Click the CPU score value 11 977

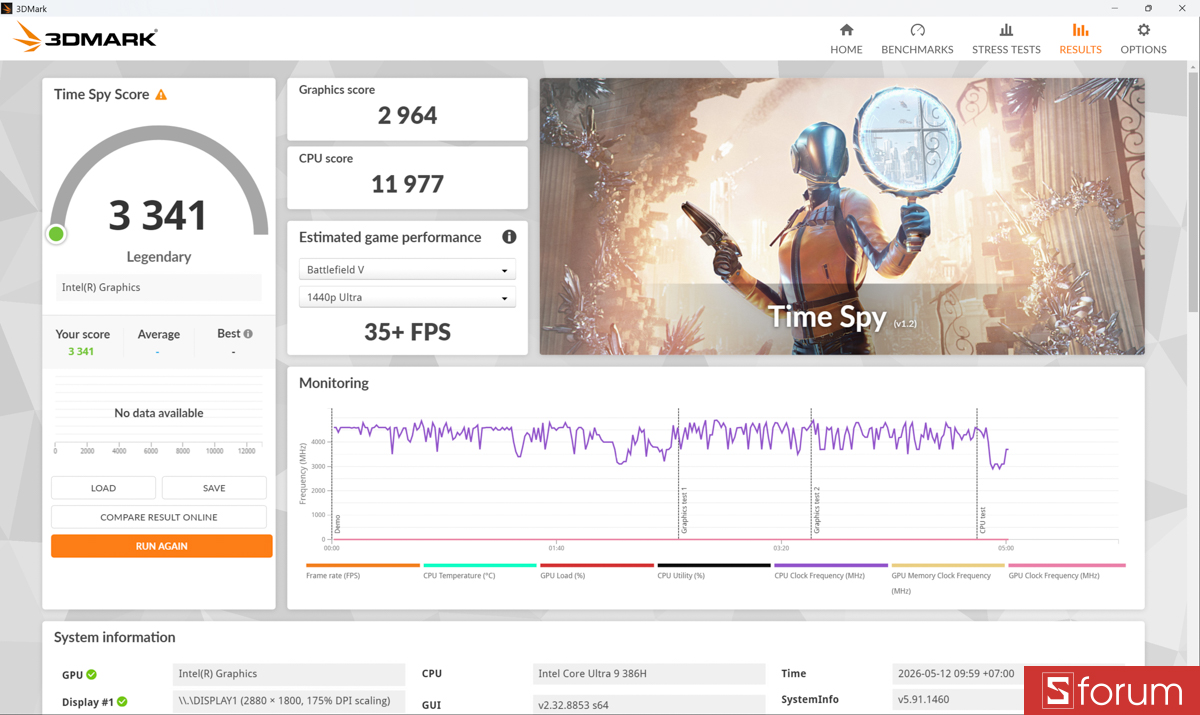(x=407, y=184)
